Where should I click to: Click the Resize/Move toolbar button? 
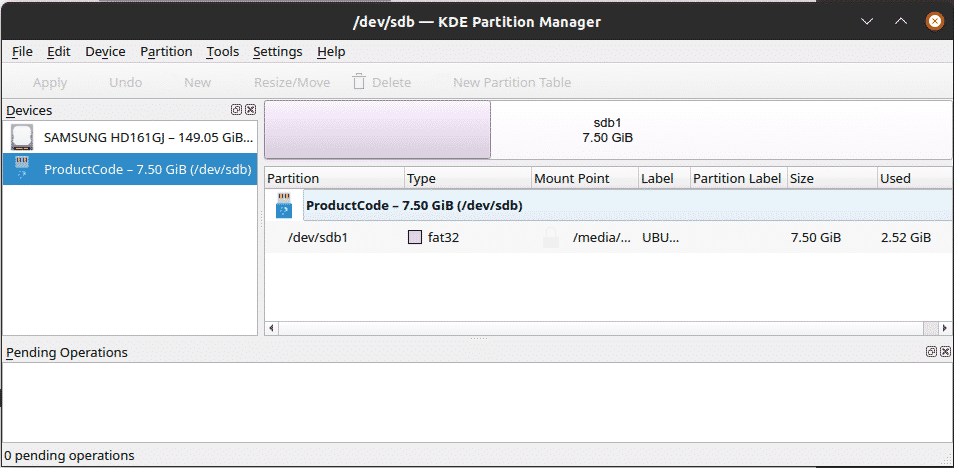(292, 82)
